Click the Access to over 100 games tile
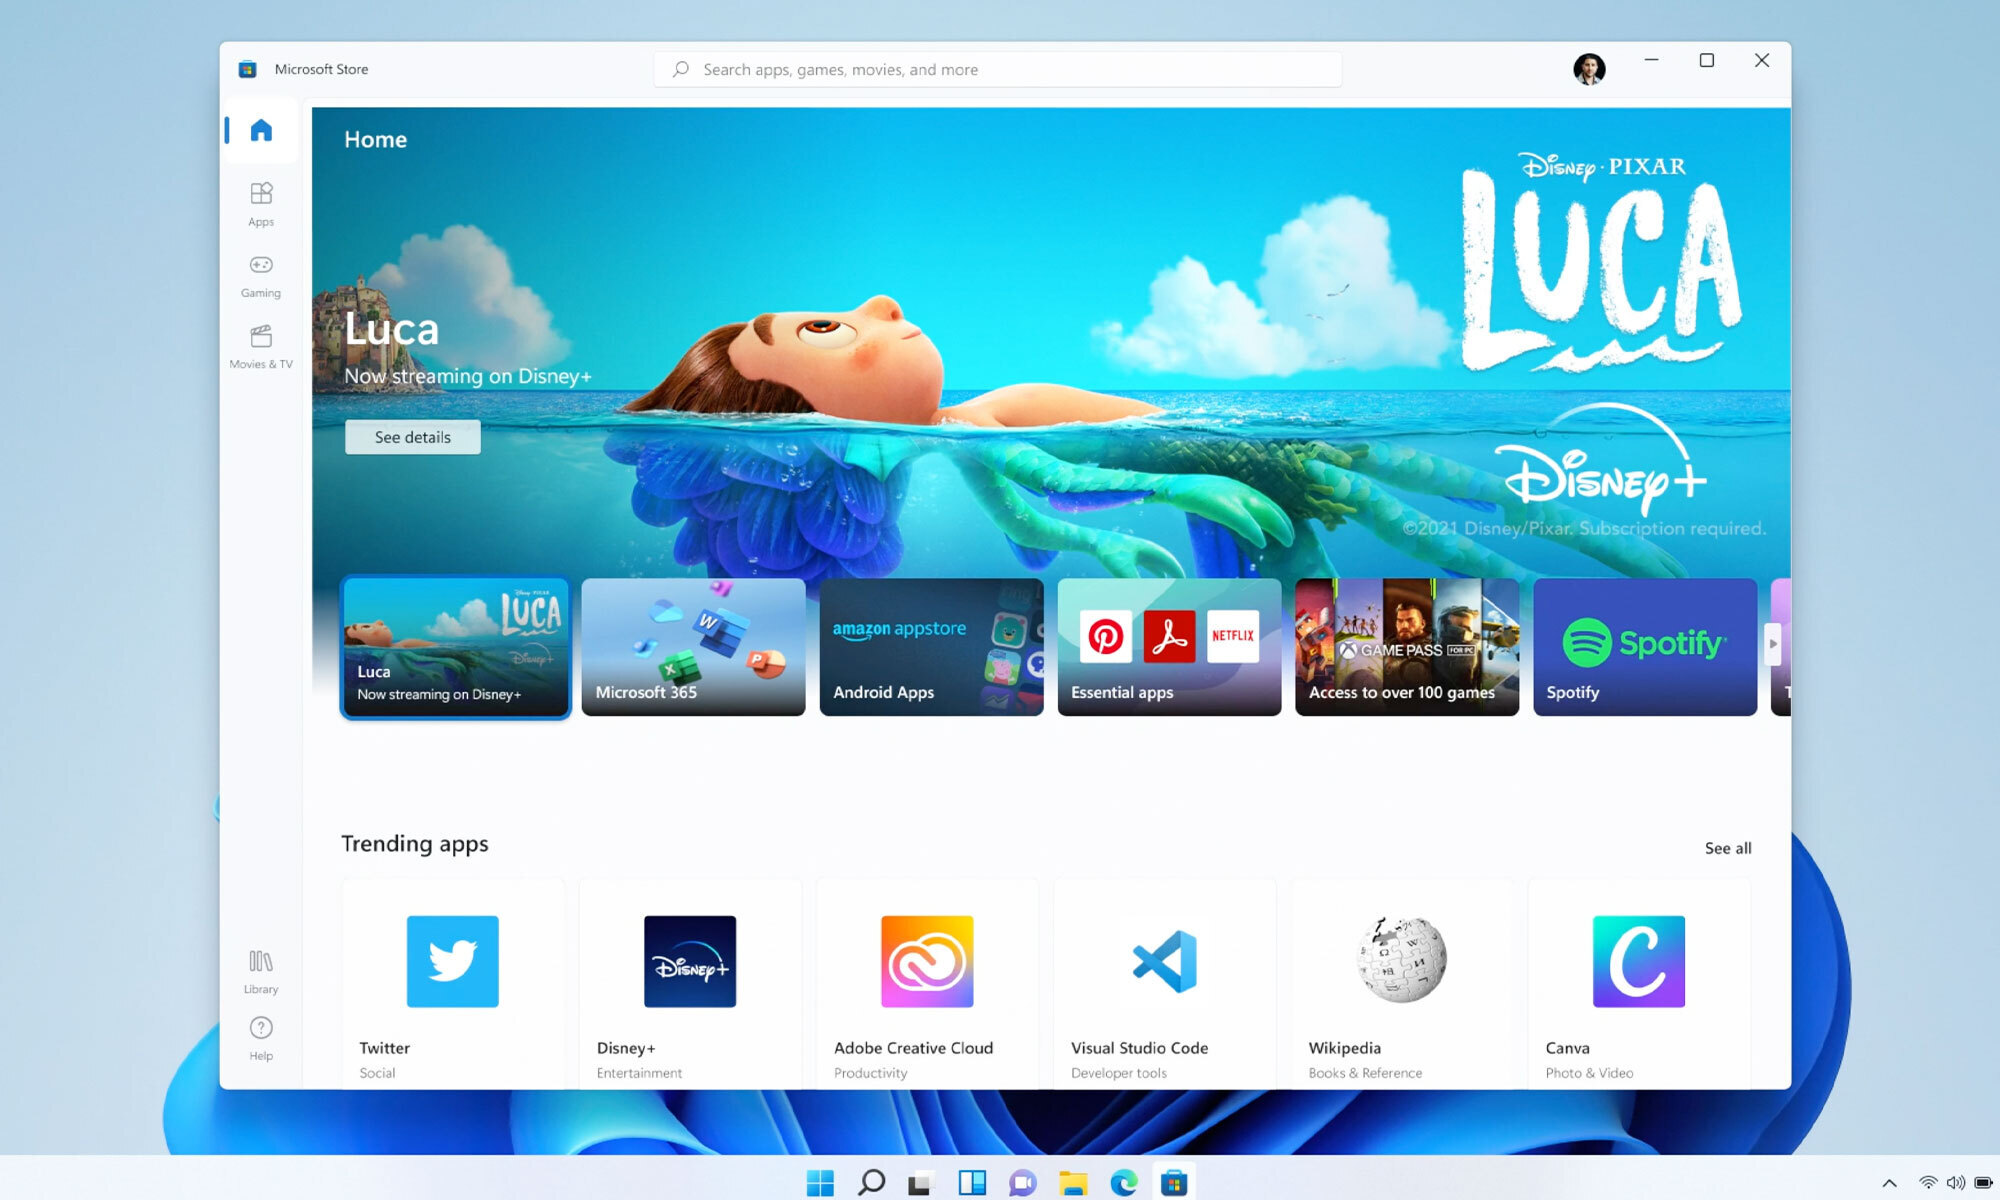2000x1200 pixels. (x=1407, y=646)
